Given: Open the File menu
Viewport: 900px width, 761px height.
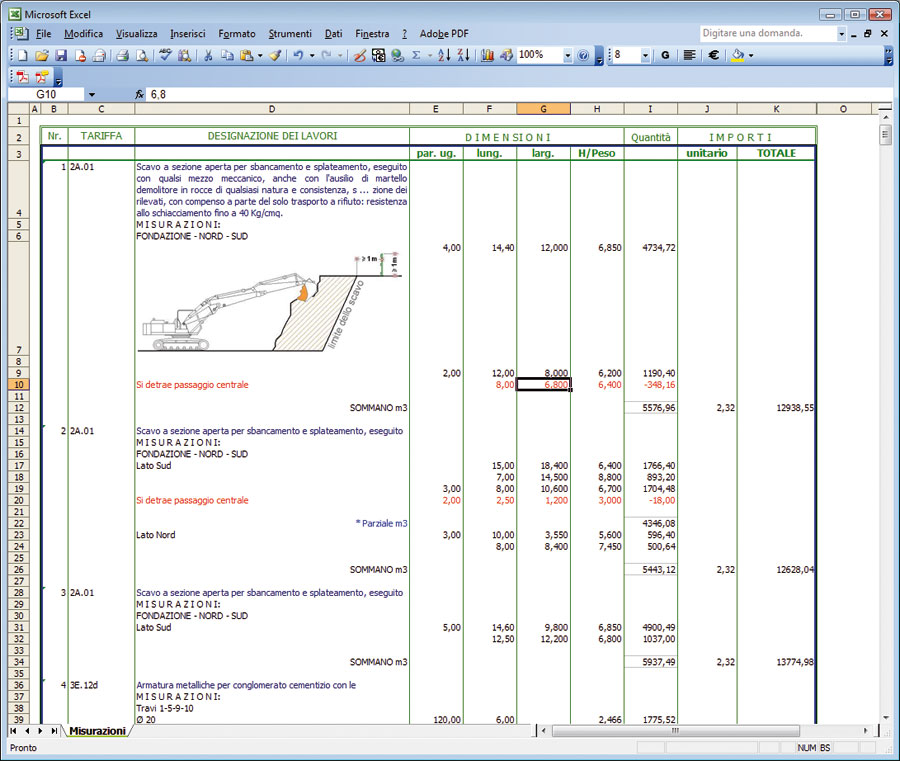Looking at the screenshot, I should click(44, 34).
